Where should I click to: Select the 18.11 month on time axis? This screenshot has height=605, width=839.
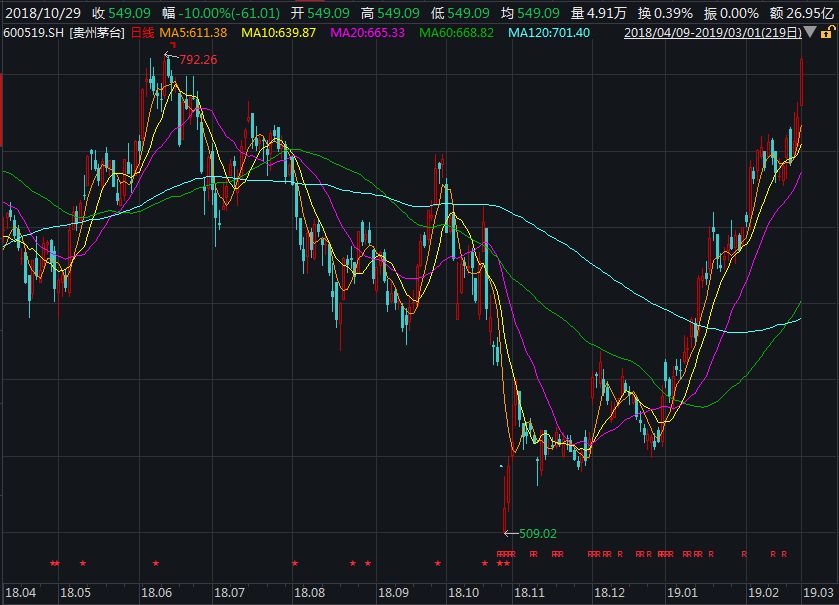click(x=527, y=592)
